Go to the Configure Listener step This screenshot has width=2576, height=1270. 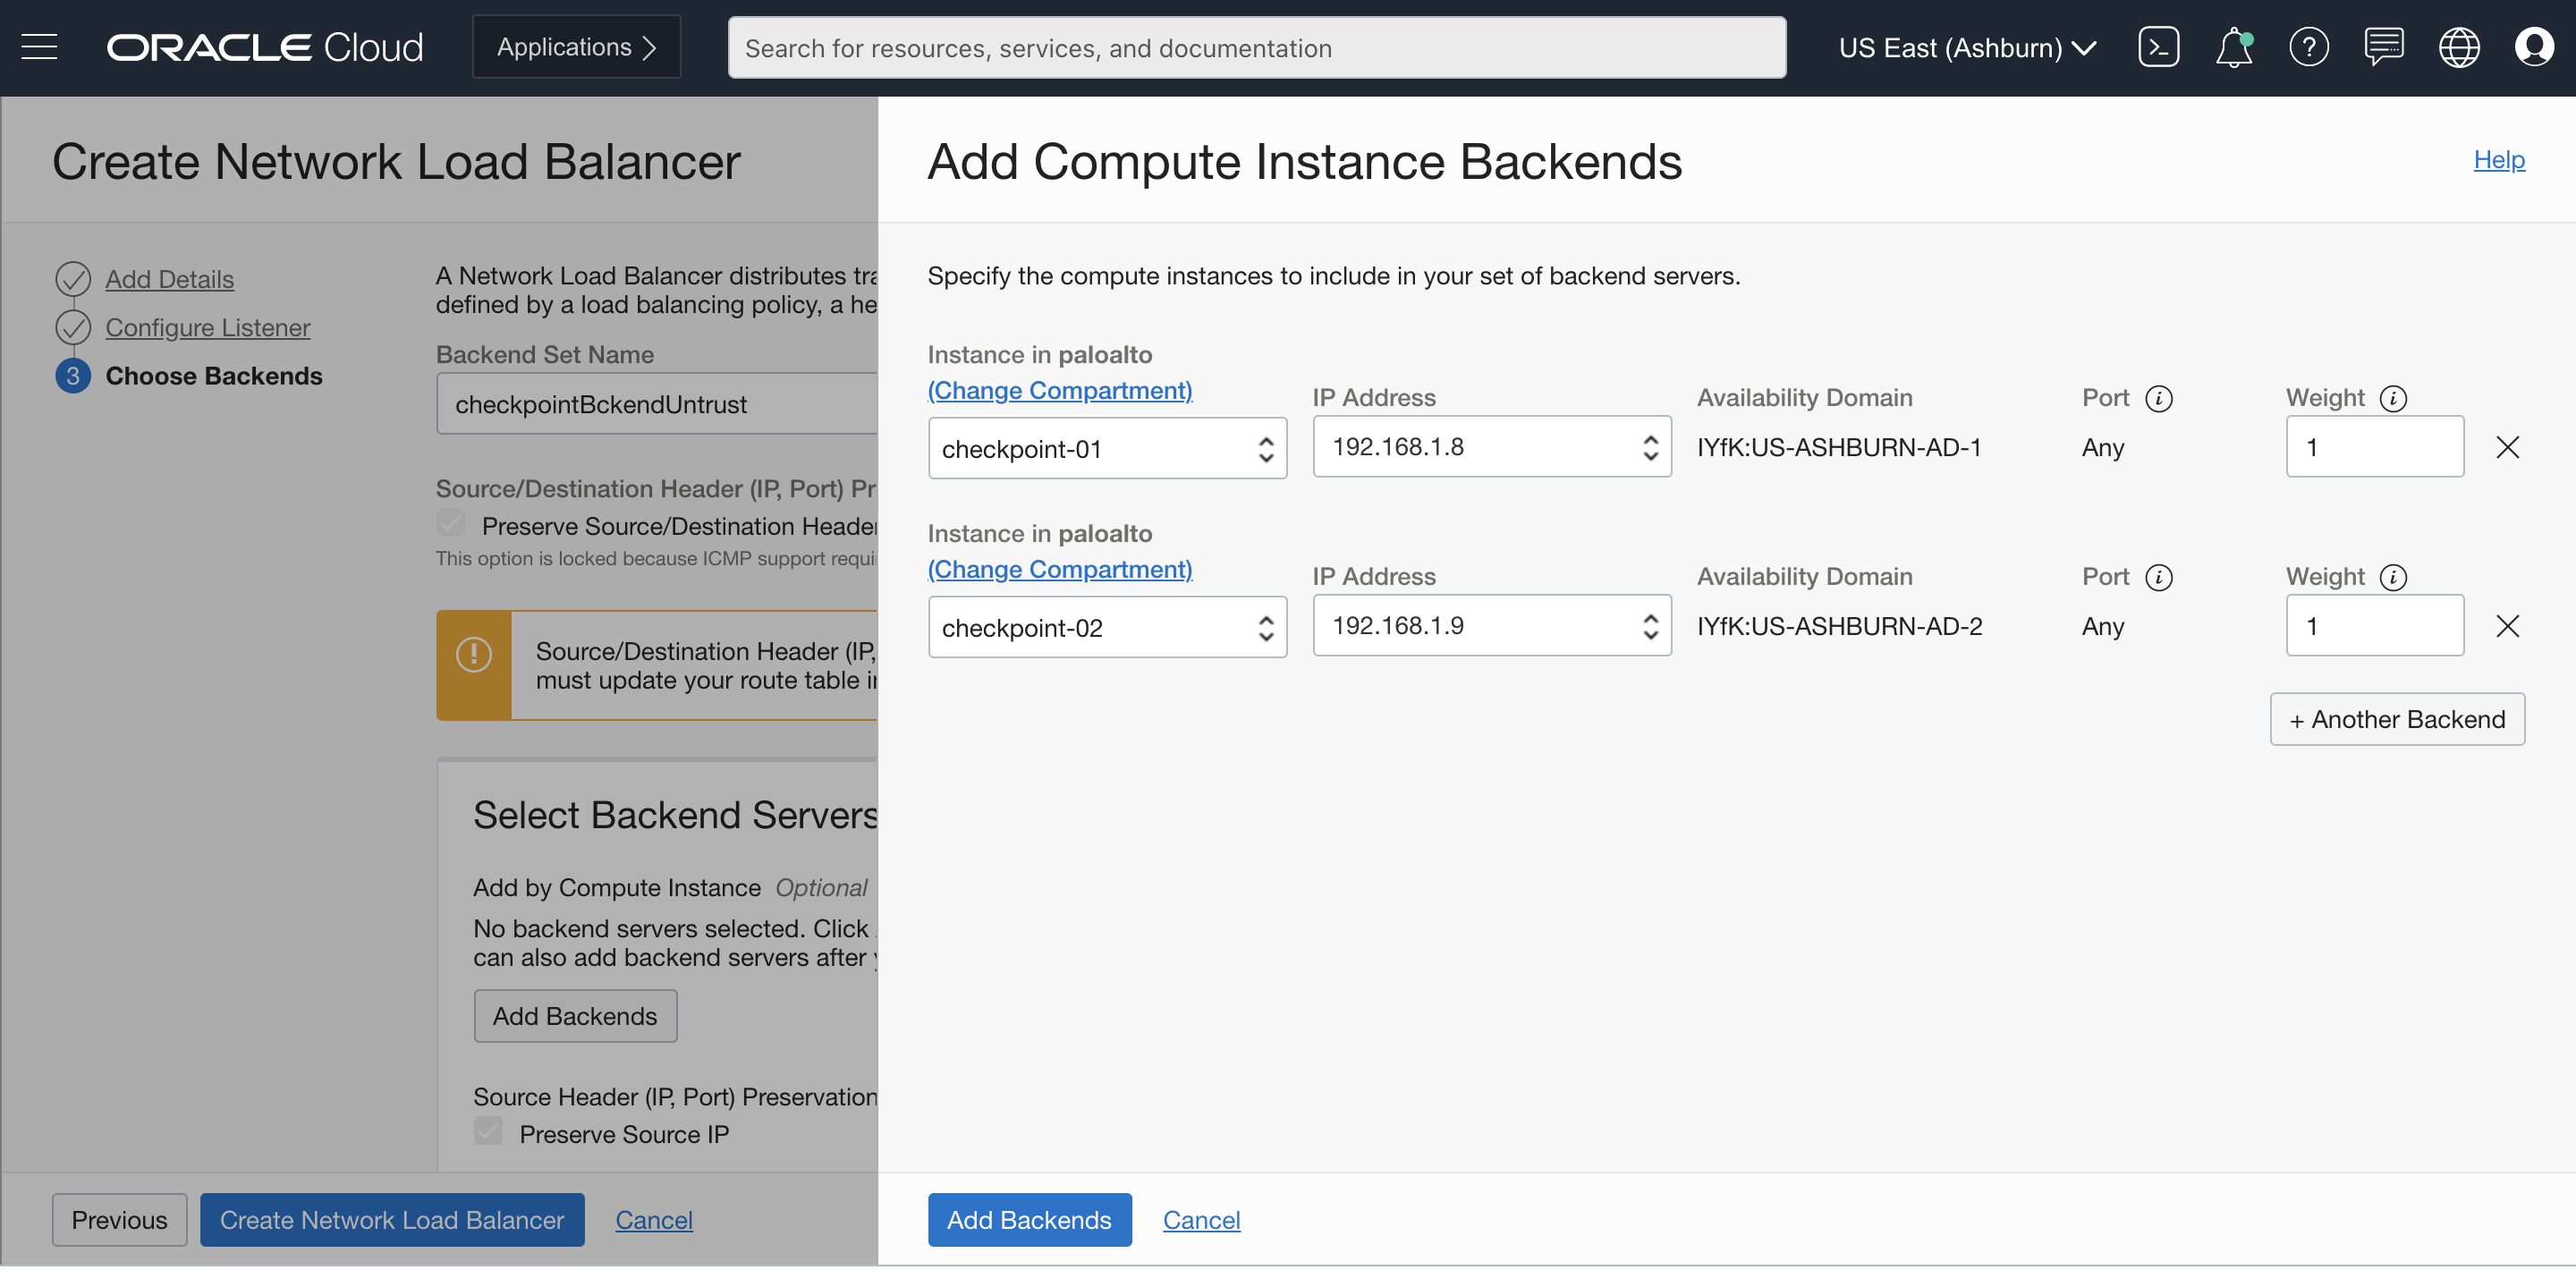click(x=207, y=327)
